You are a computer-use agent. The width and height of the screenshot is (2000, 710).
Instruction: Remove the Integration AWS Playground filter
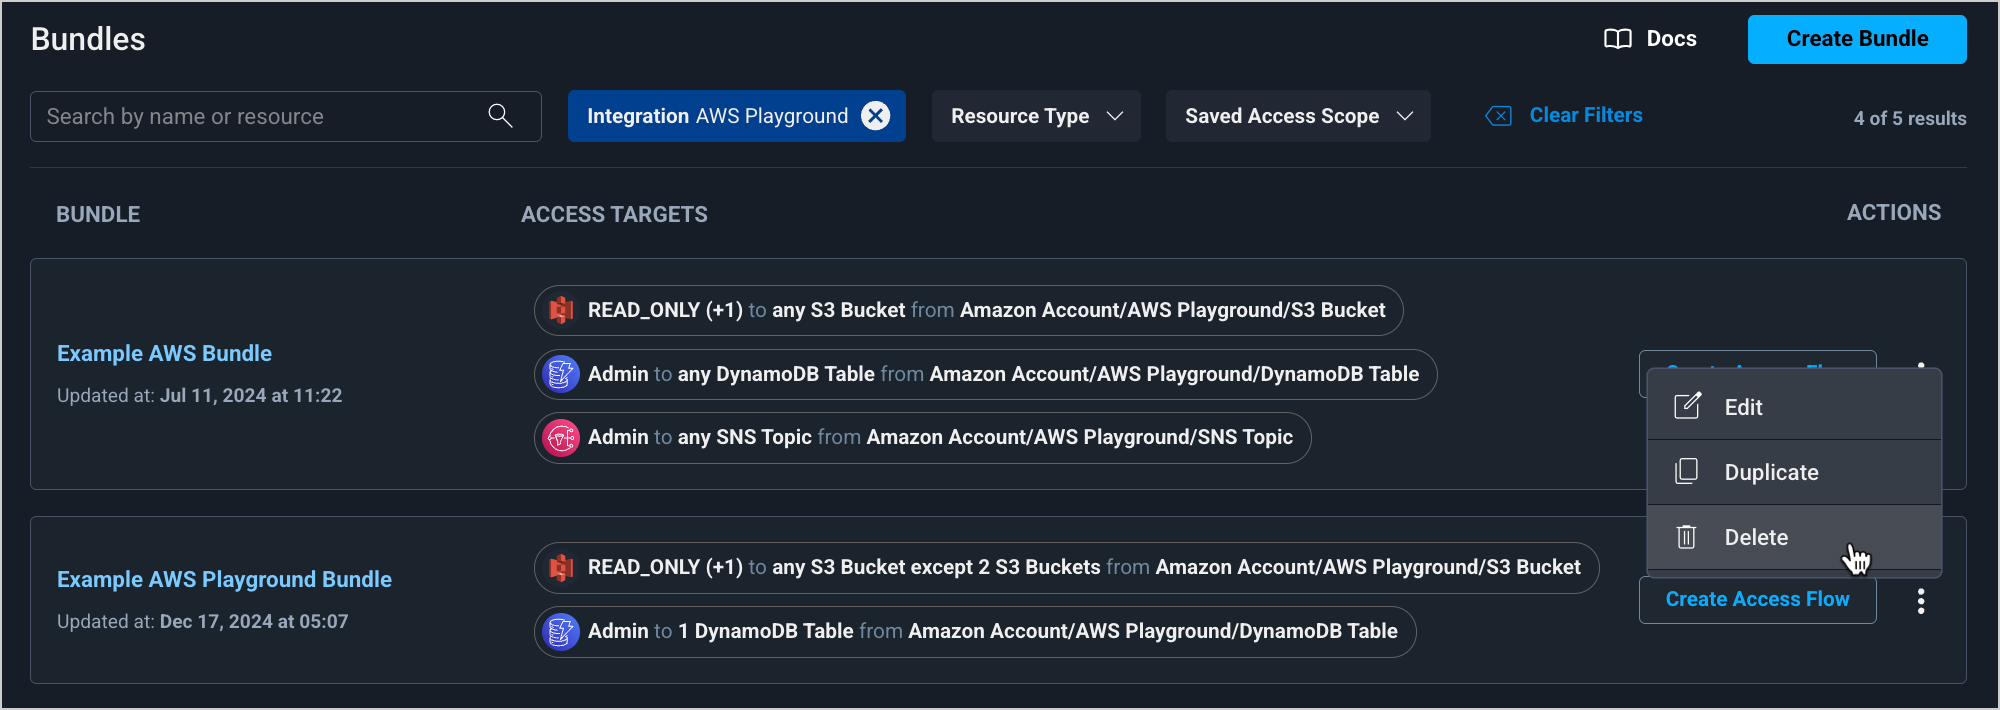coord(875,116)
